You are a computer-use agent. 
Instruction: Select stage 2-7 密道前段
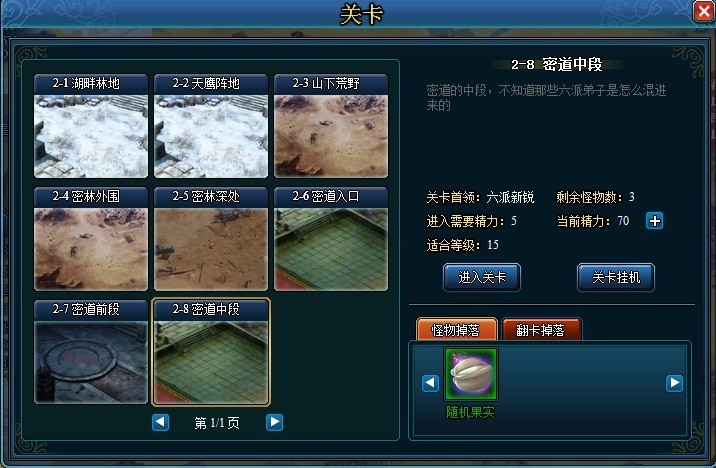(x=91, y=352)
